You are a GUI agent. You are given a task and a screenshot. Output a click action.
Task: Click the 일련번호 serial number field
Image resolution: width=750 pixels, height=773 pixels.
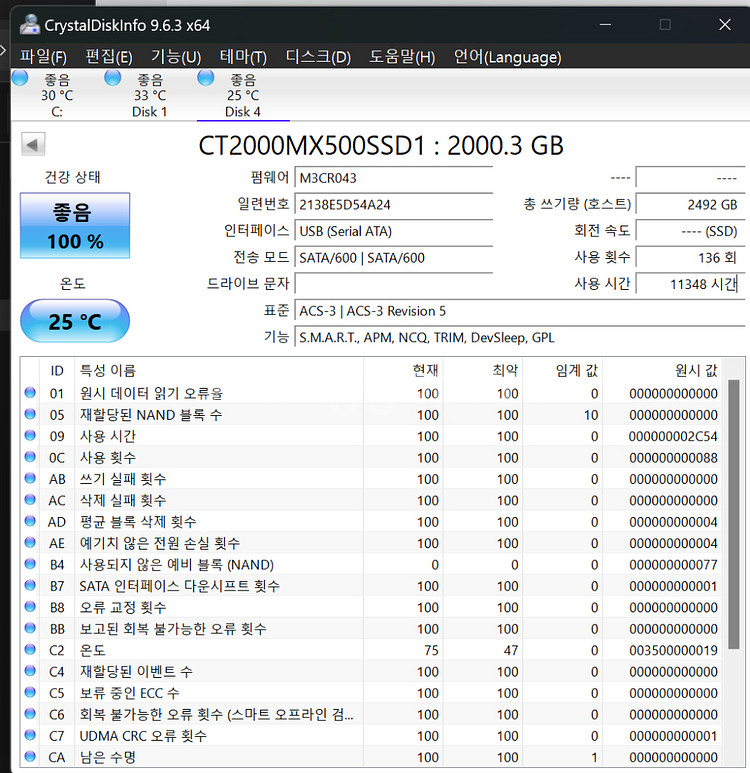(x=394, y=204)
